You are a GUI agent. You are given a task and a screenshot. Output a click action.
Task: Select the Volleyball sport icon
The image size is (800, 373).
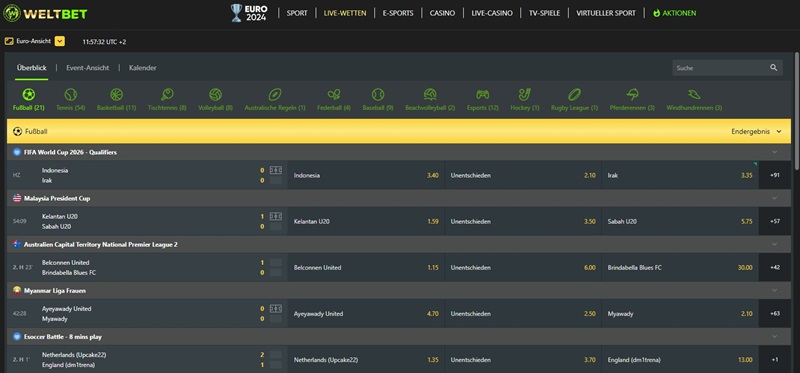coord(215,94)
